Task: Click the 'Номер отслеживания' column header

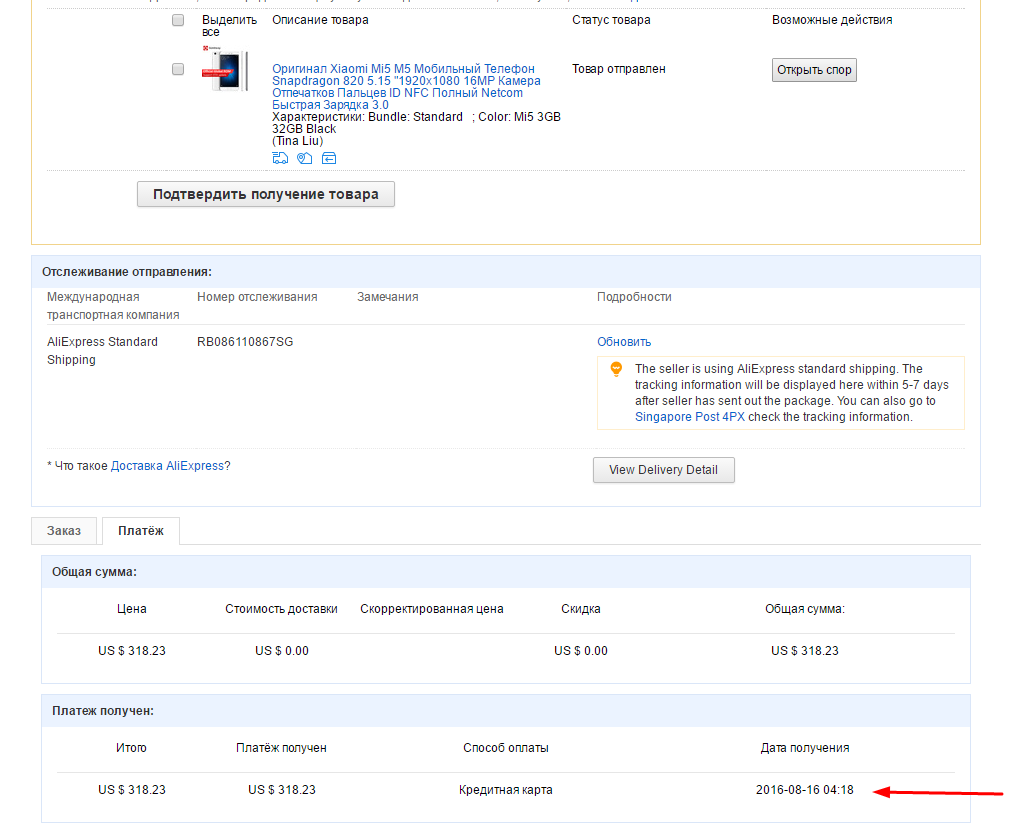Action: point(257,297)
